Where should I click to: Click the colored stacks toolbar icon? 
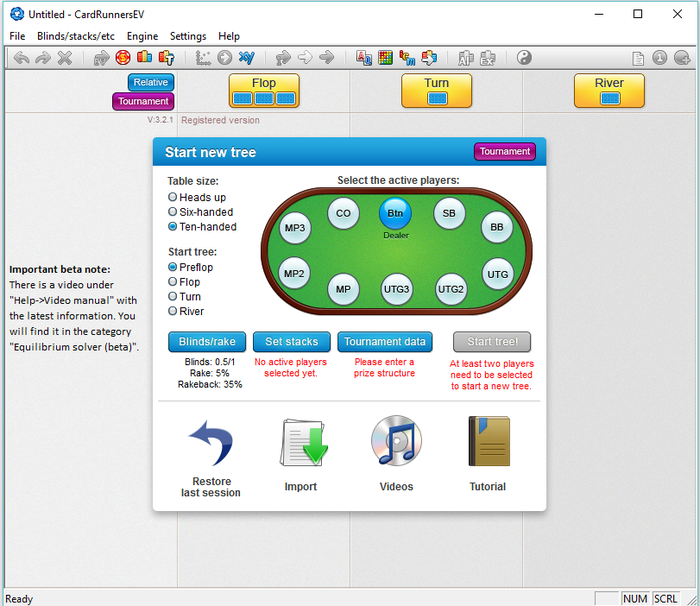(x=144, y=57)
